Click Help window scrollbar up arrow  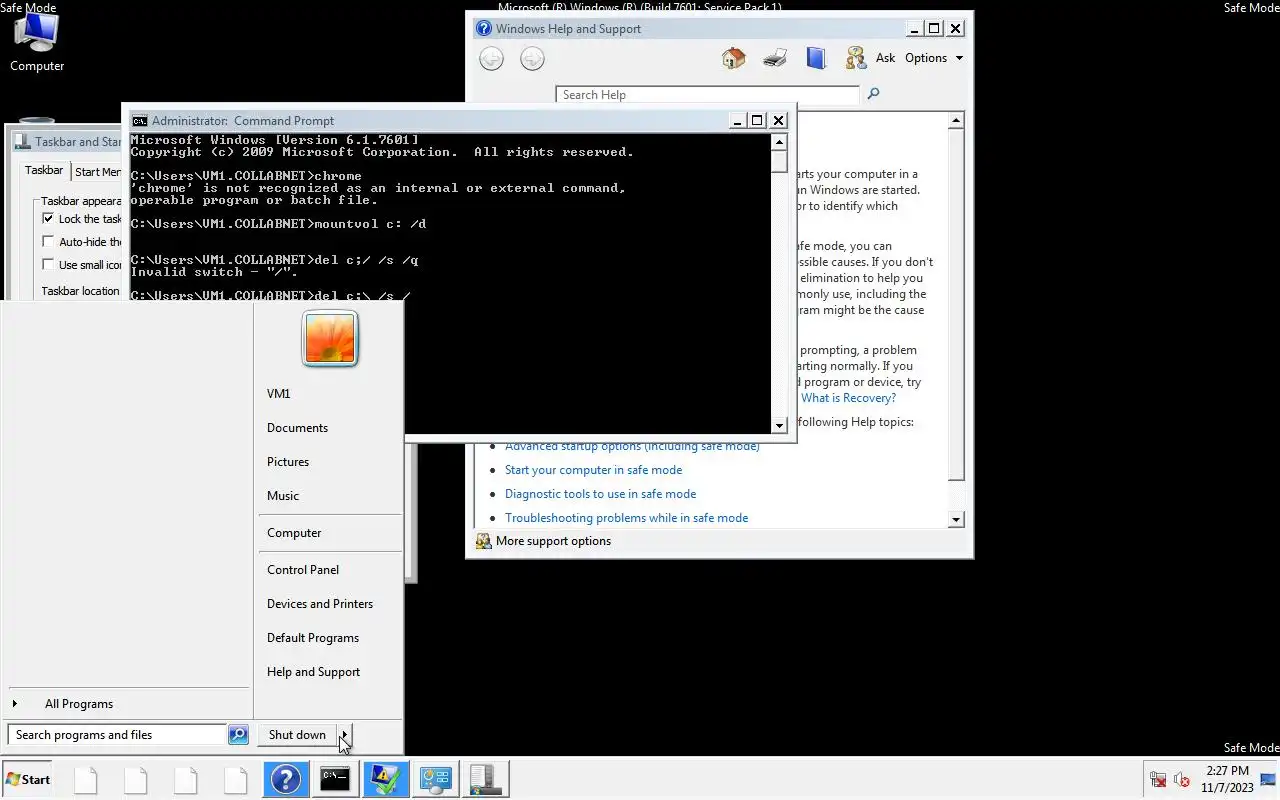pos(956,120)
